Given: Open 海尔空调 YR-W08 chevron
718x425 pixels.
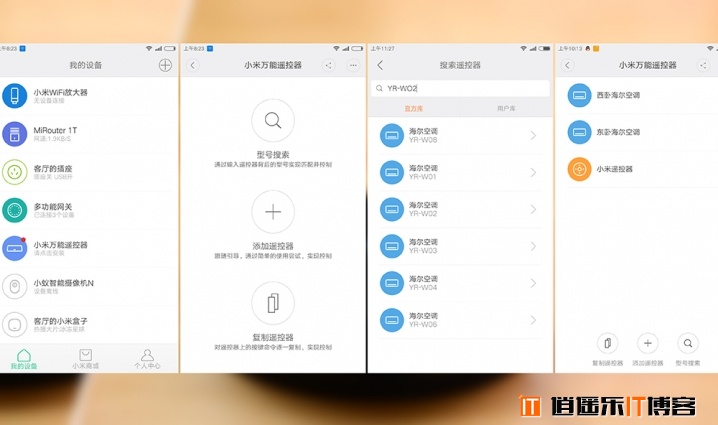Looking at the screenshot, I should [x=533, y=135].
